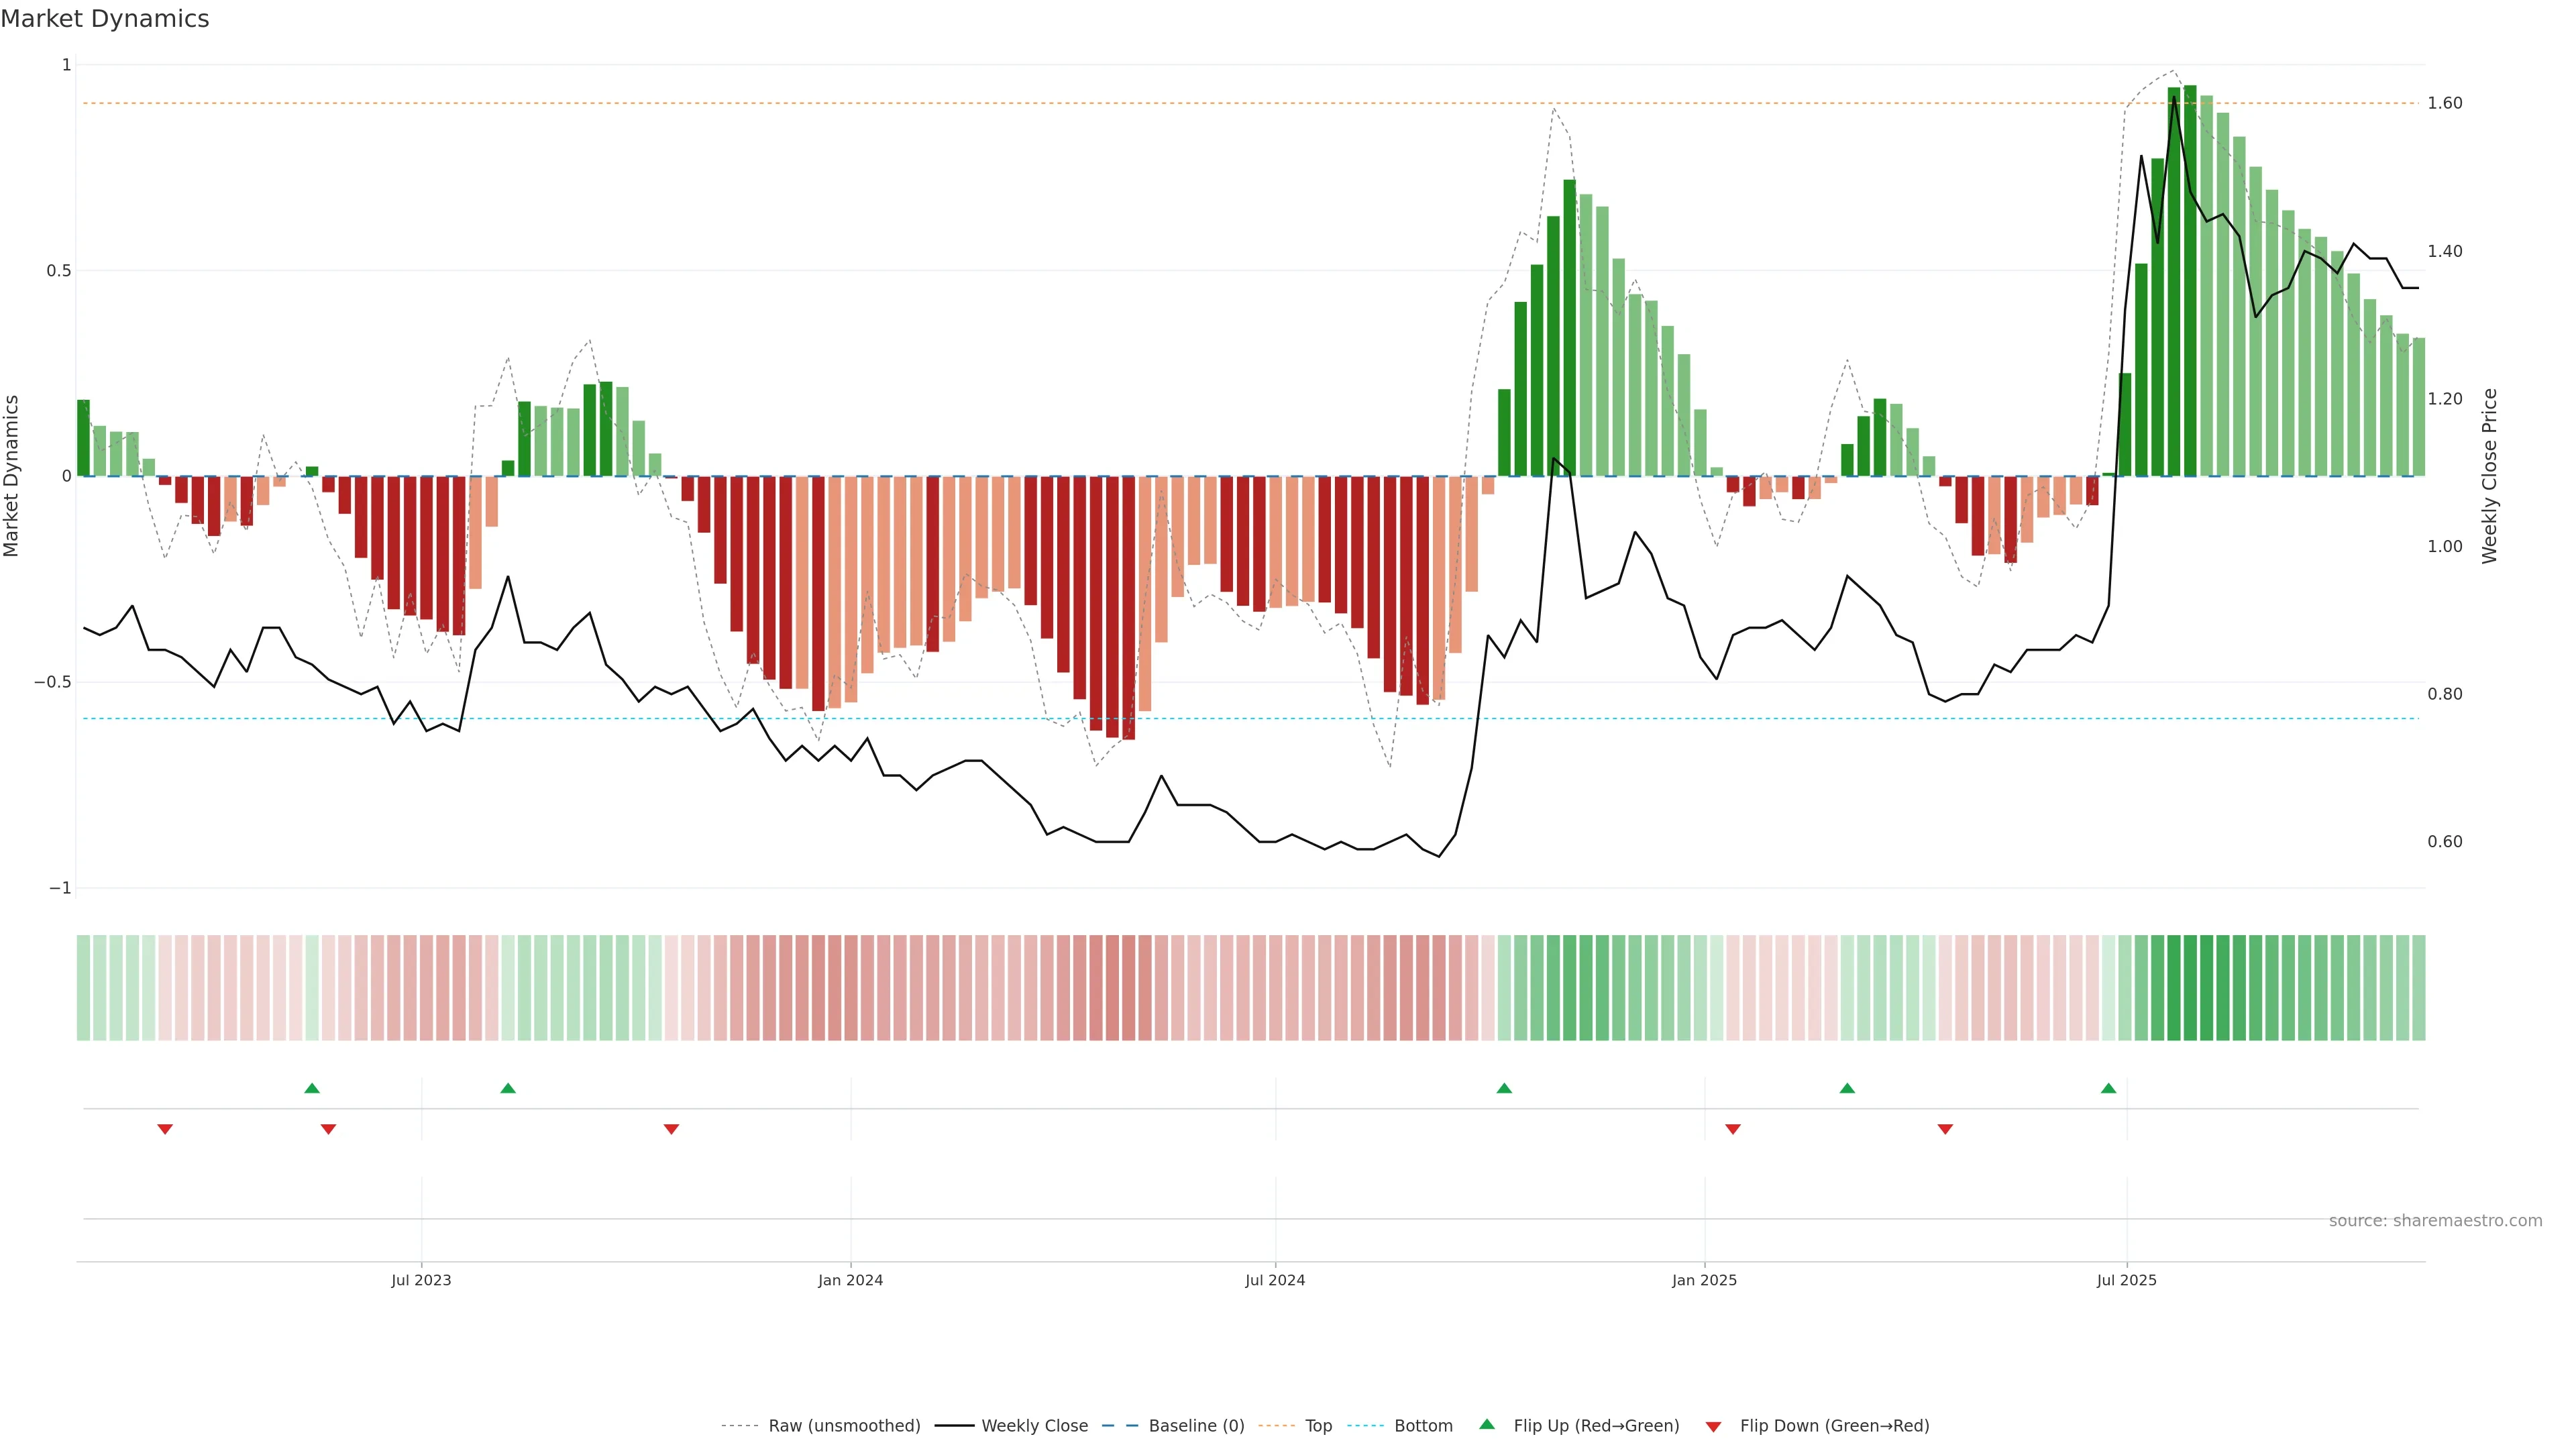Click green flip-up marker just before Jul 2025

point(2108,1088)
